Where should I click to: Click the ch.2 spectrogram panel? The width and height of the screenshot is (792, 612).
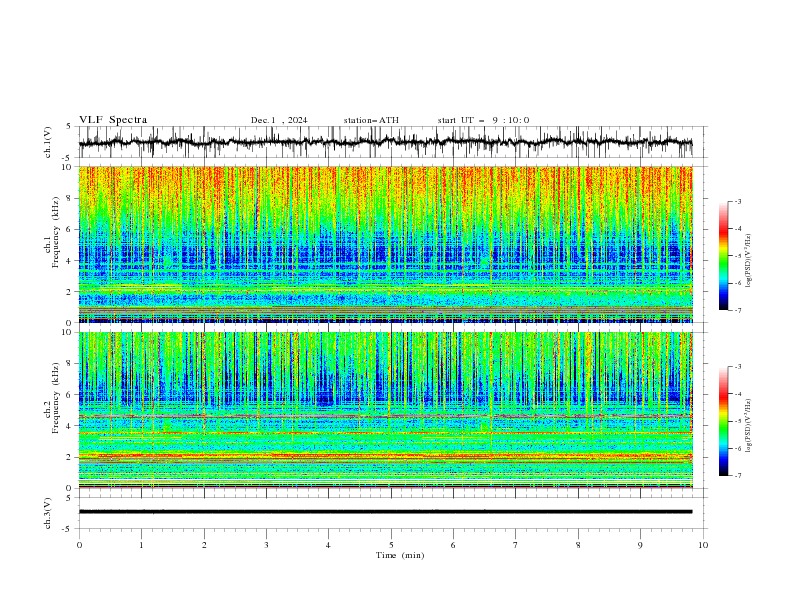tap(386, 410)
